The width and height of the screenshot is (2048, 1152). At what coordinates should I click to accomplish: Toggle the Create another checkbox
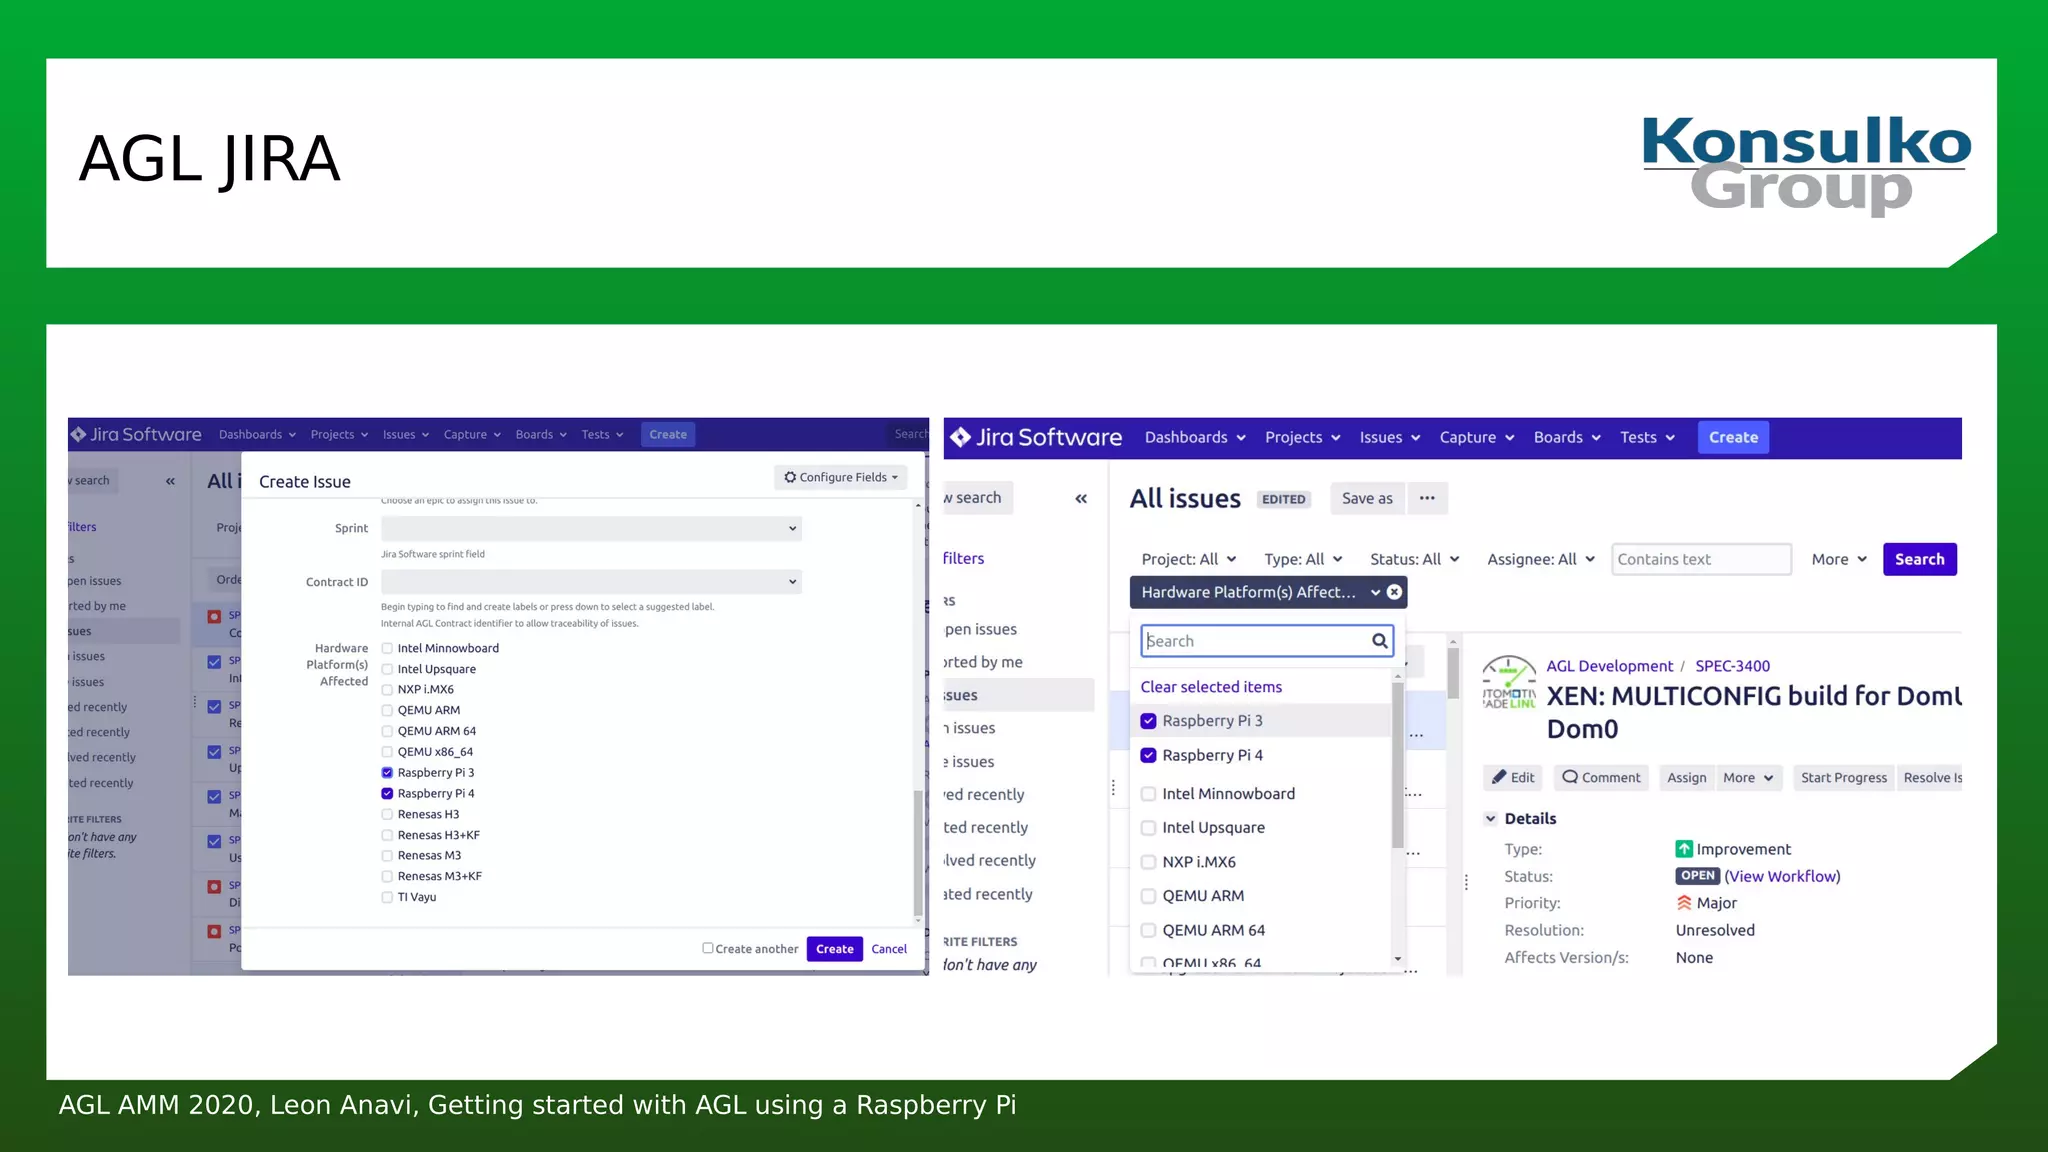pos(708,948)
